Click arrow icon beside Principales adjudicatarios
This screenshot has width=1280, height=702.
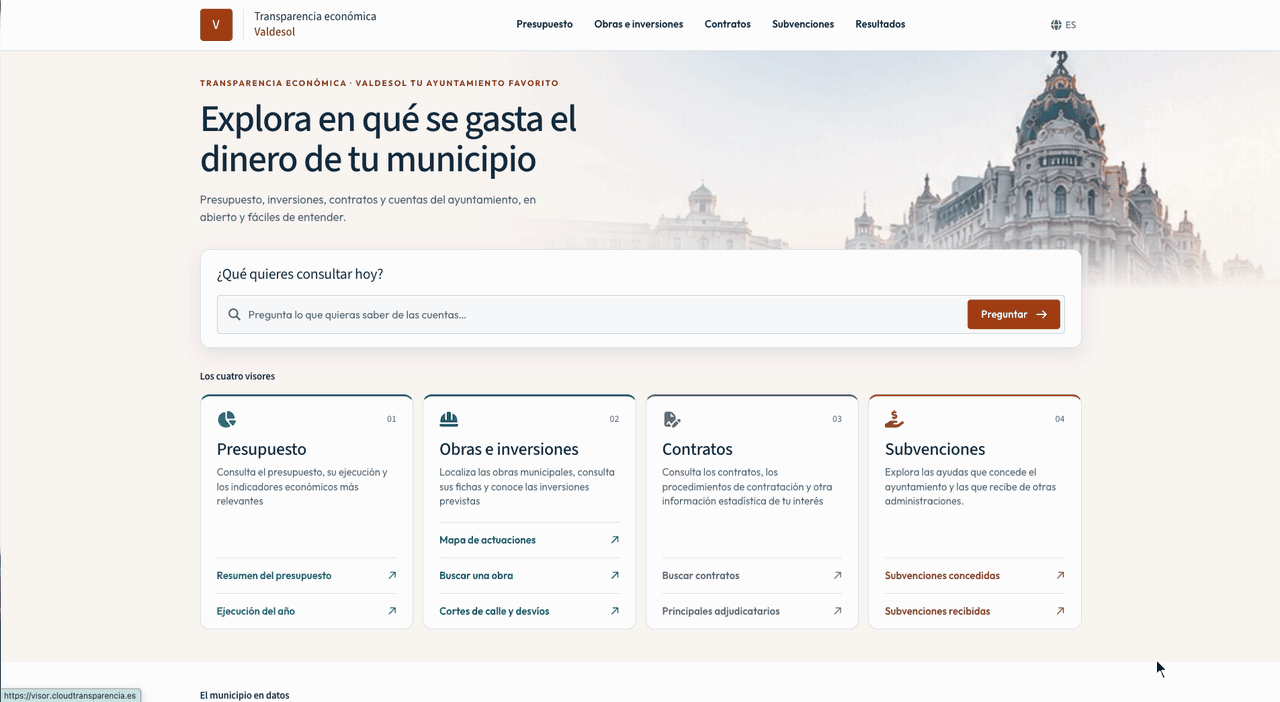[x=837, y=611]
